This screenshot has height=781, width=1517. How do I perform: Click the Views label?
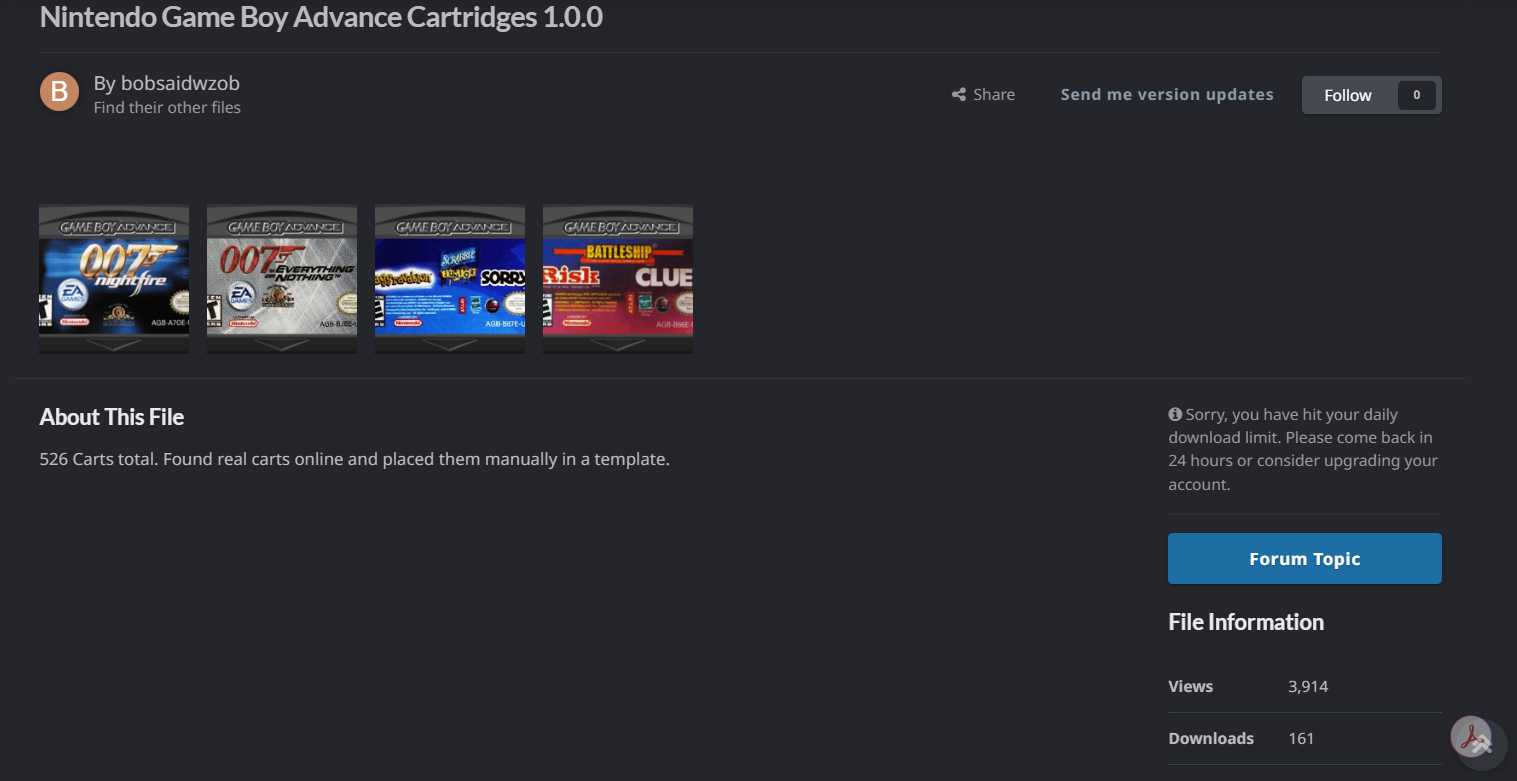[1190, 687]
